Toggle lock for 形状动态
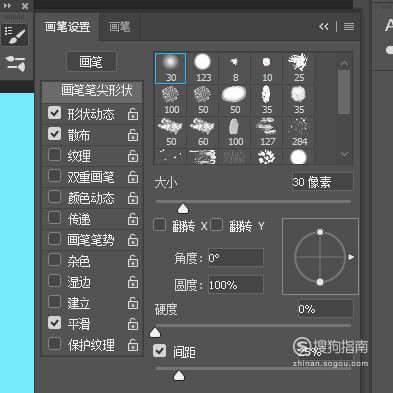The height and width of the screenshot is (393, 393). [x=133, y=114]
